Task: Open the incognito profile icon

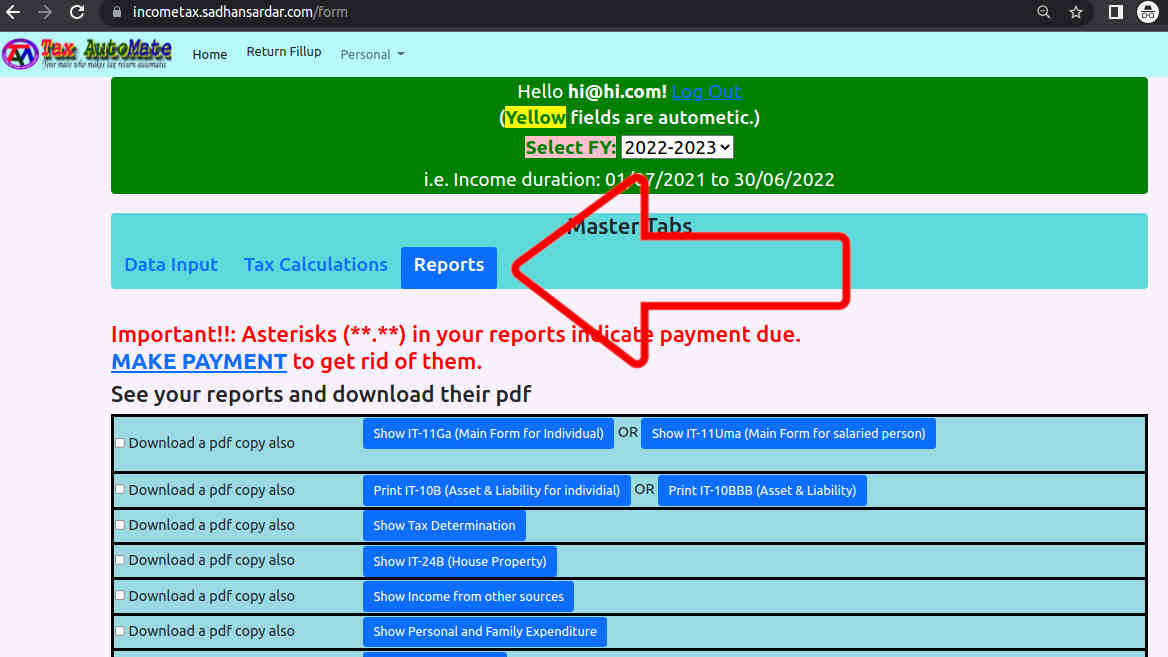Action: tap(1148, 13)
